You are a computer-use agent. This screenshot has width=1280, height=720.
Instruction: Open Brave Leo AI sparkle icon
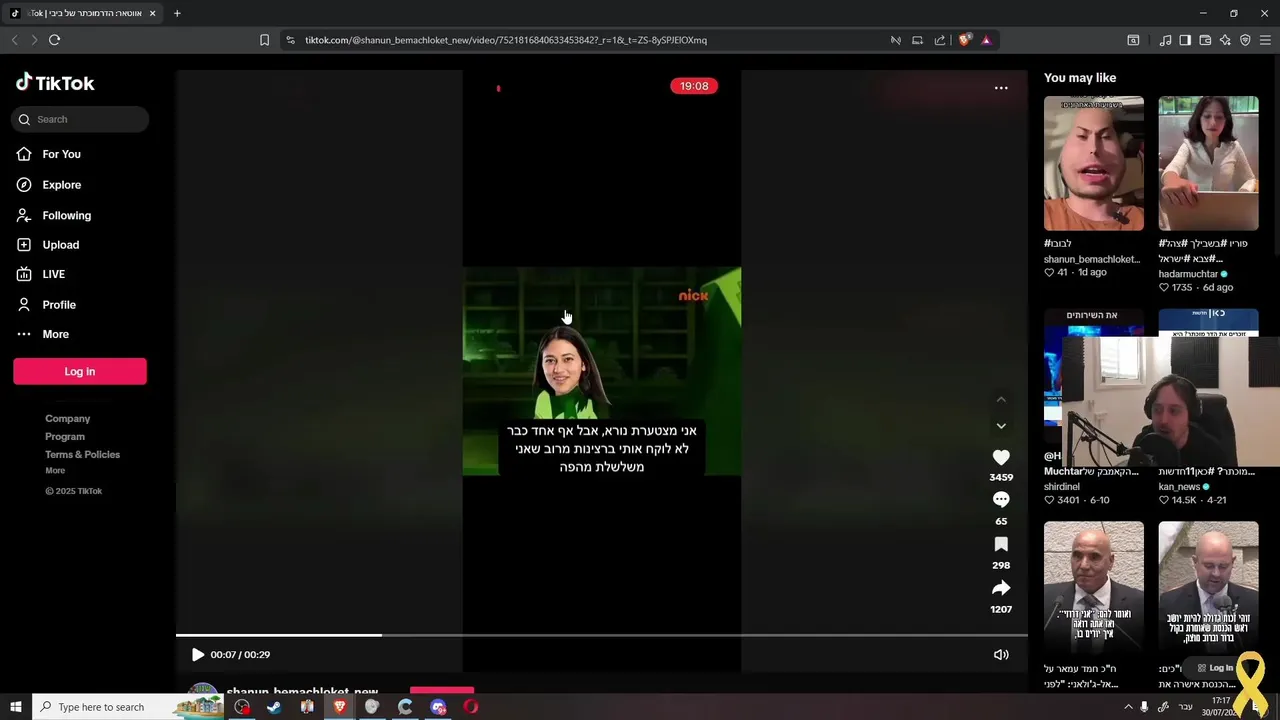(x=1225, y=40)
